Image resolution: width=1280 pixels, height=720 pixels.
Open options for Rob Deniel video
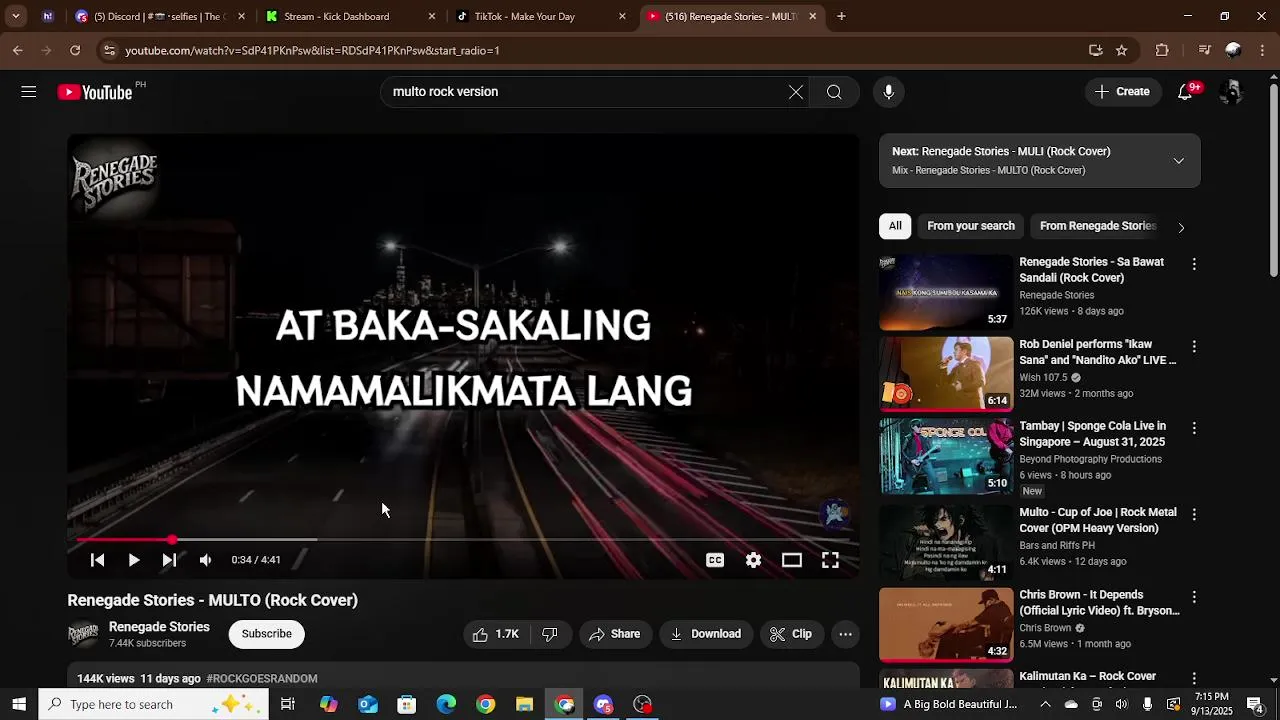1193,346
